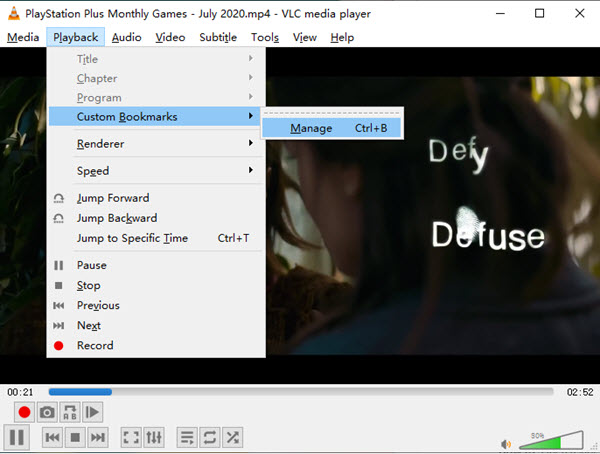Select Manage bookmarks entry
The height and width of the screenshot is (454, 600).
(x=332, y=128)
